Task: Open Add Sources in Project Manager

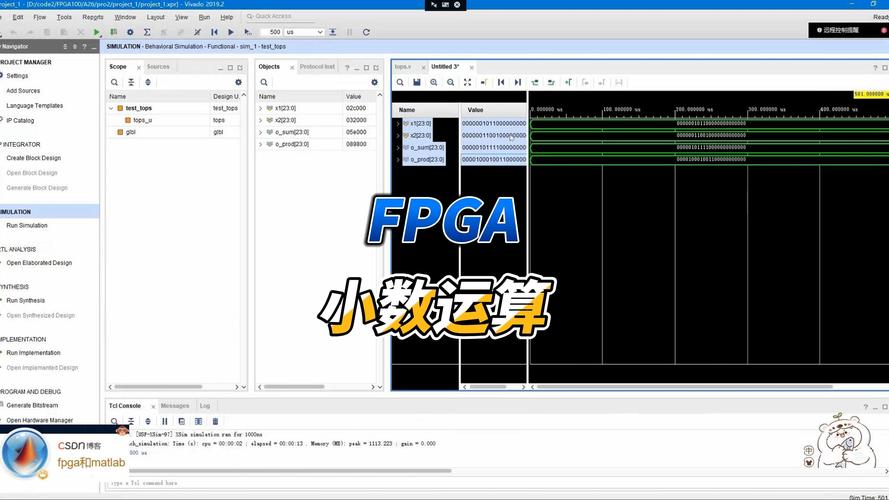Action: coord(23,91)
